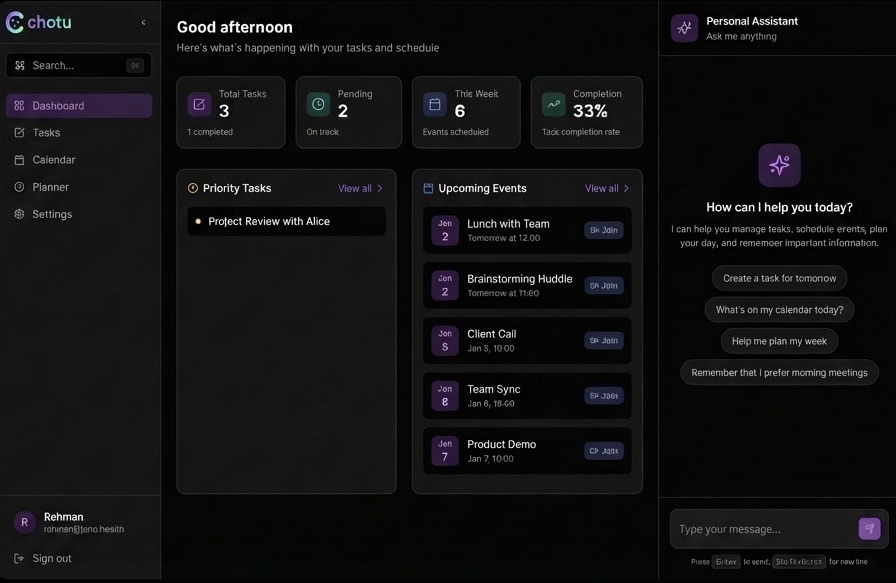Screen dimensions: 896x583
Task: Open the Planner clock icon
Action: pyautogui.click(x=19, y=186)
